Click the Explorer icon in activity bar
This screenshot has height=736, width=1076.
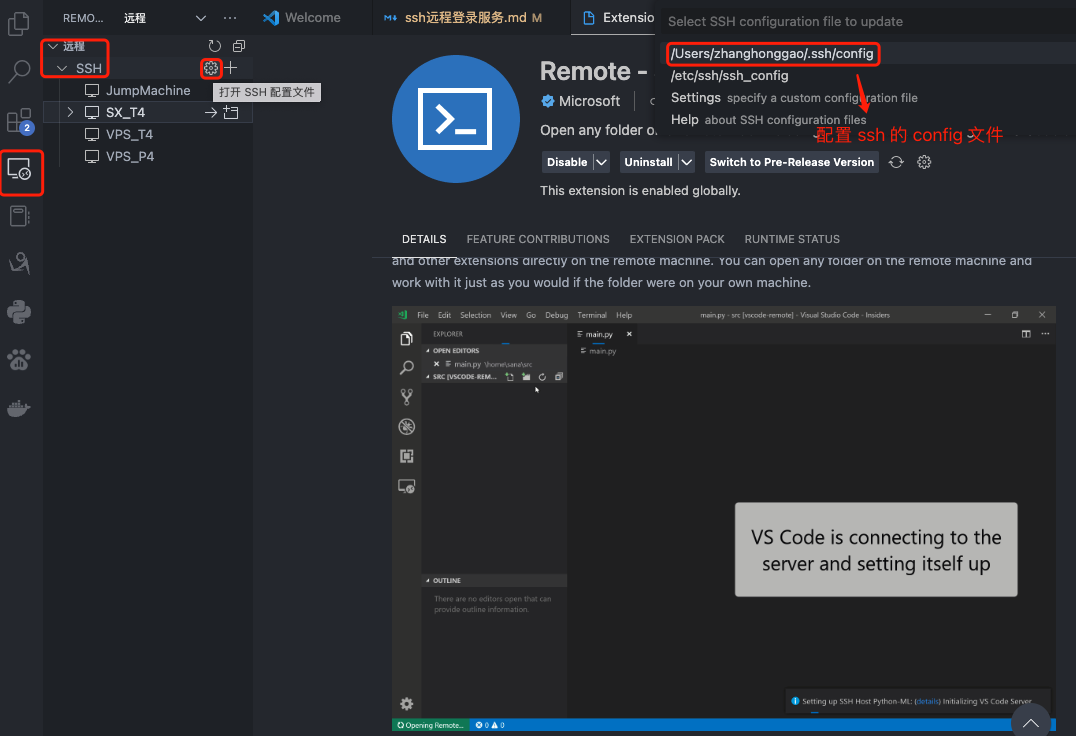click(18, 22)
